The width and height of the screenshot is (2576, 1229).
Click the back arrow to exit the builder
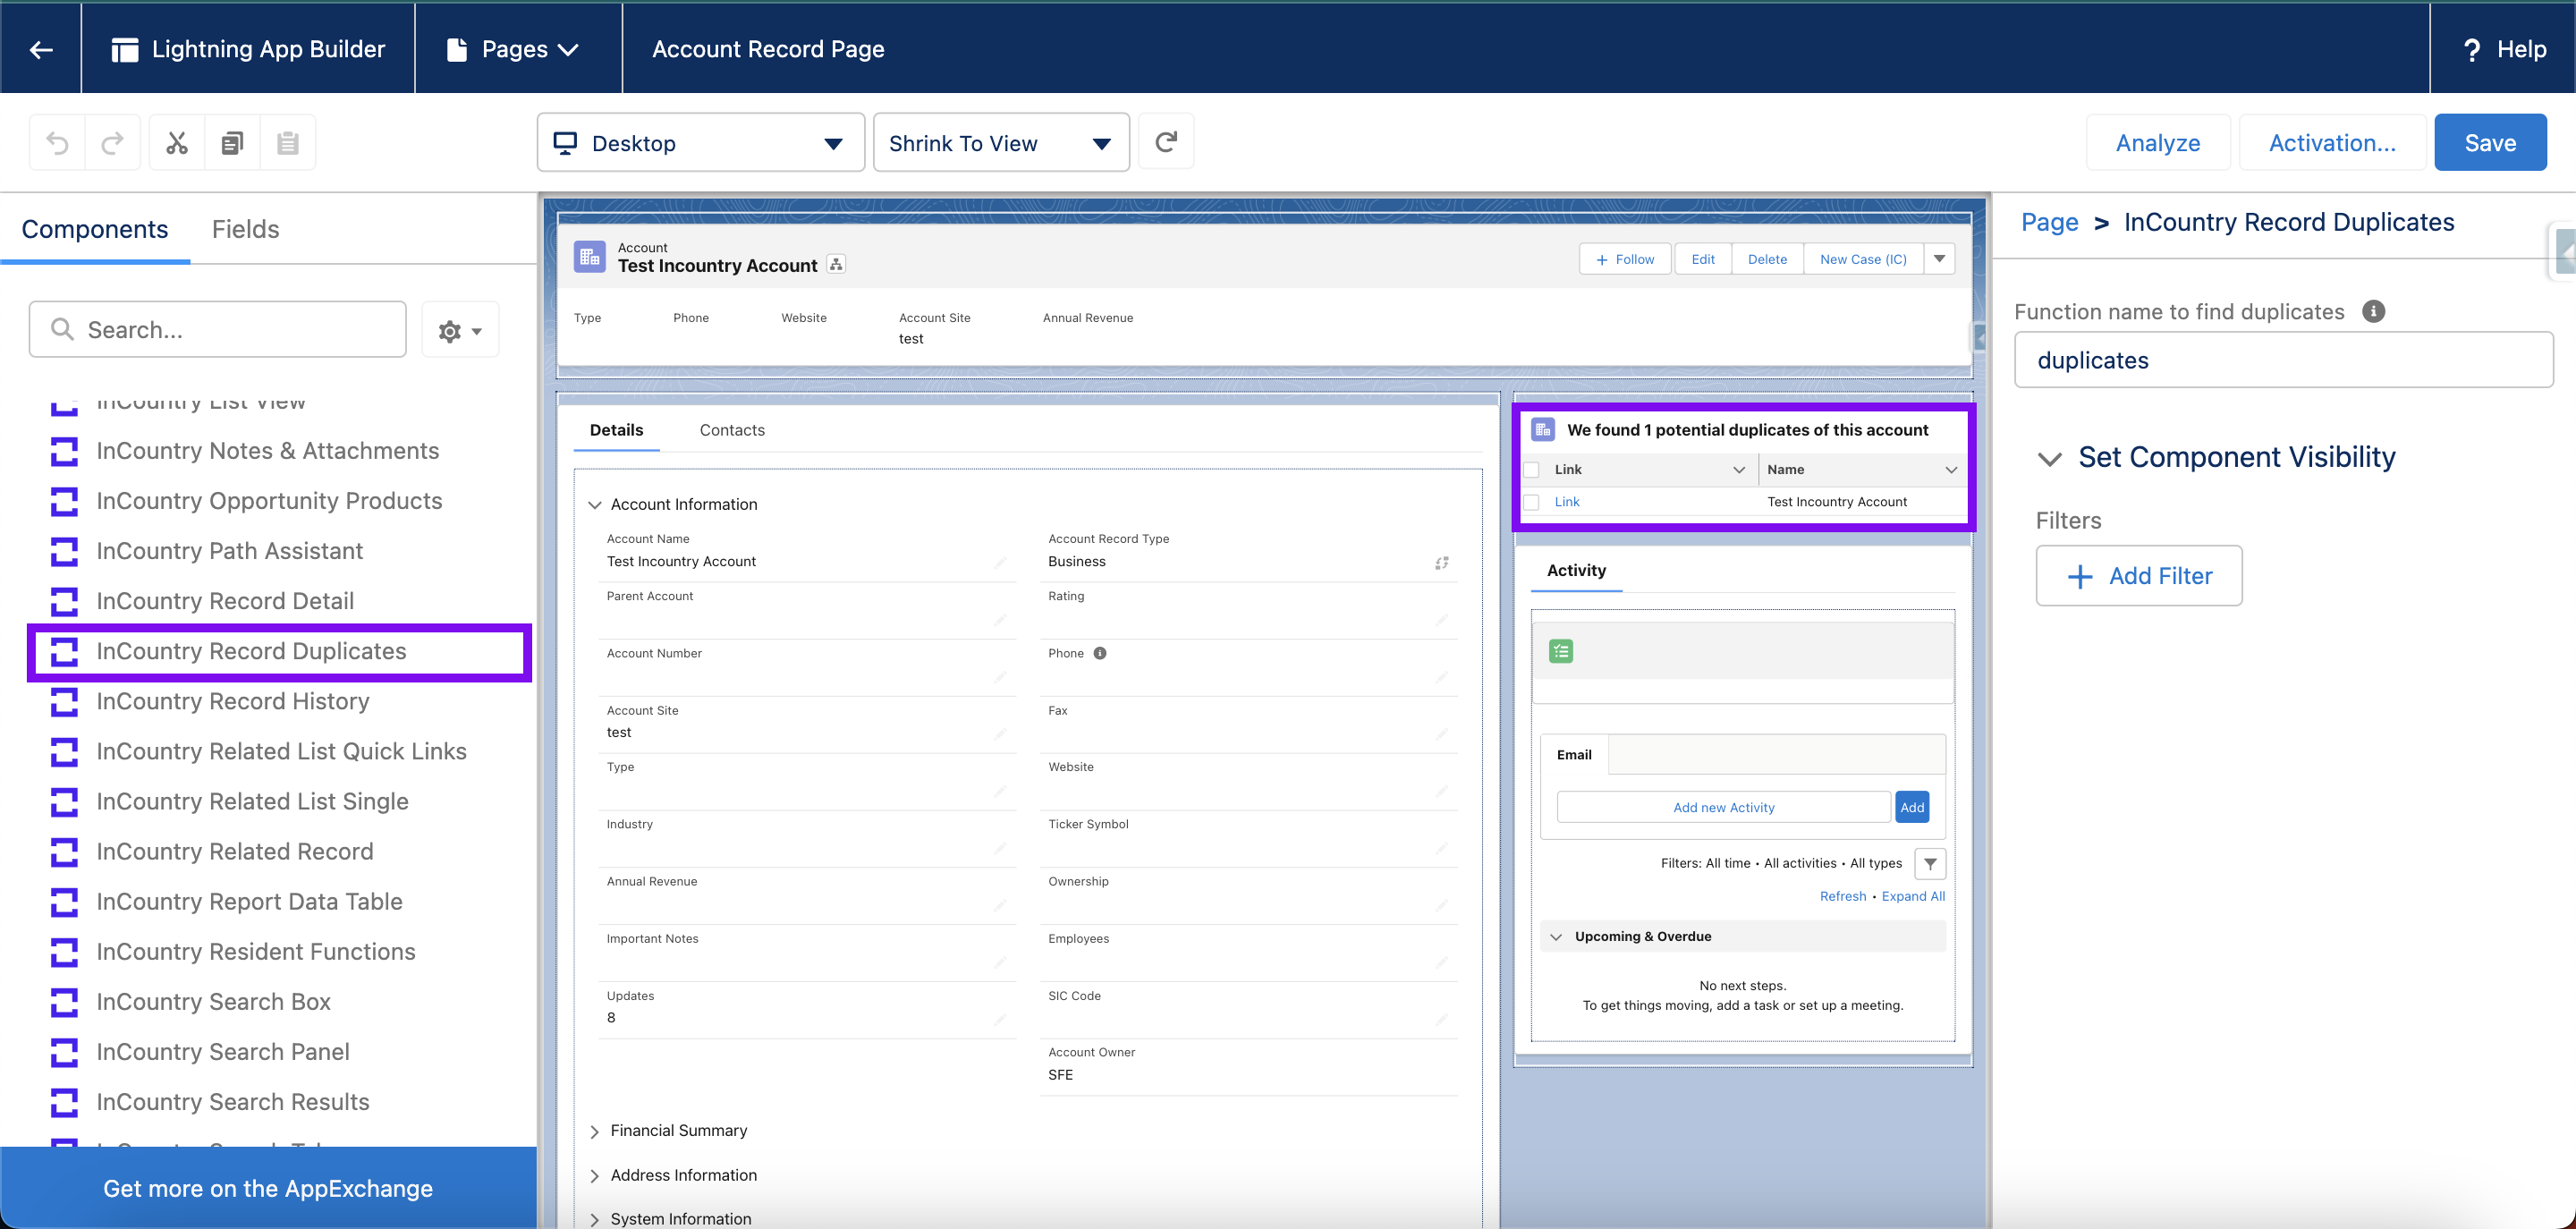coord(41,48)
